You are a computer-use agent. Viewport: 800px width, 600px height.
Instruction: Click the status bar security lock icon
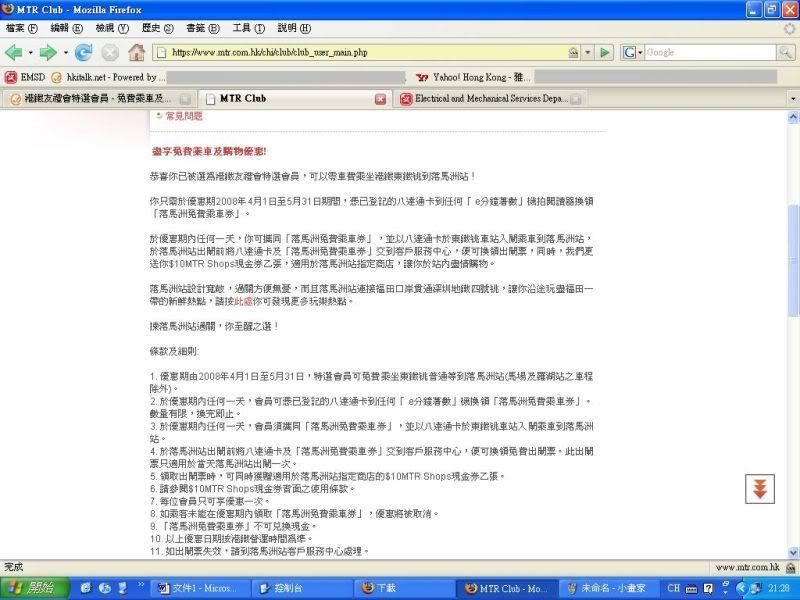[x=791, y=567]
